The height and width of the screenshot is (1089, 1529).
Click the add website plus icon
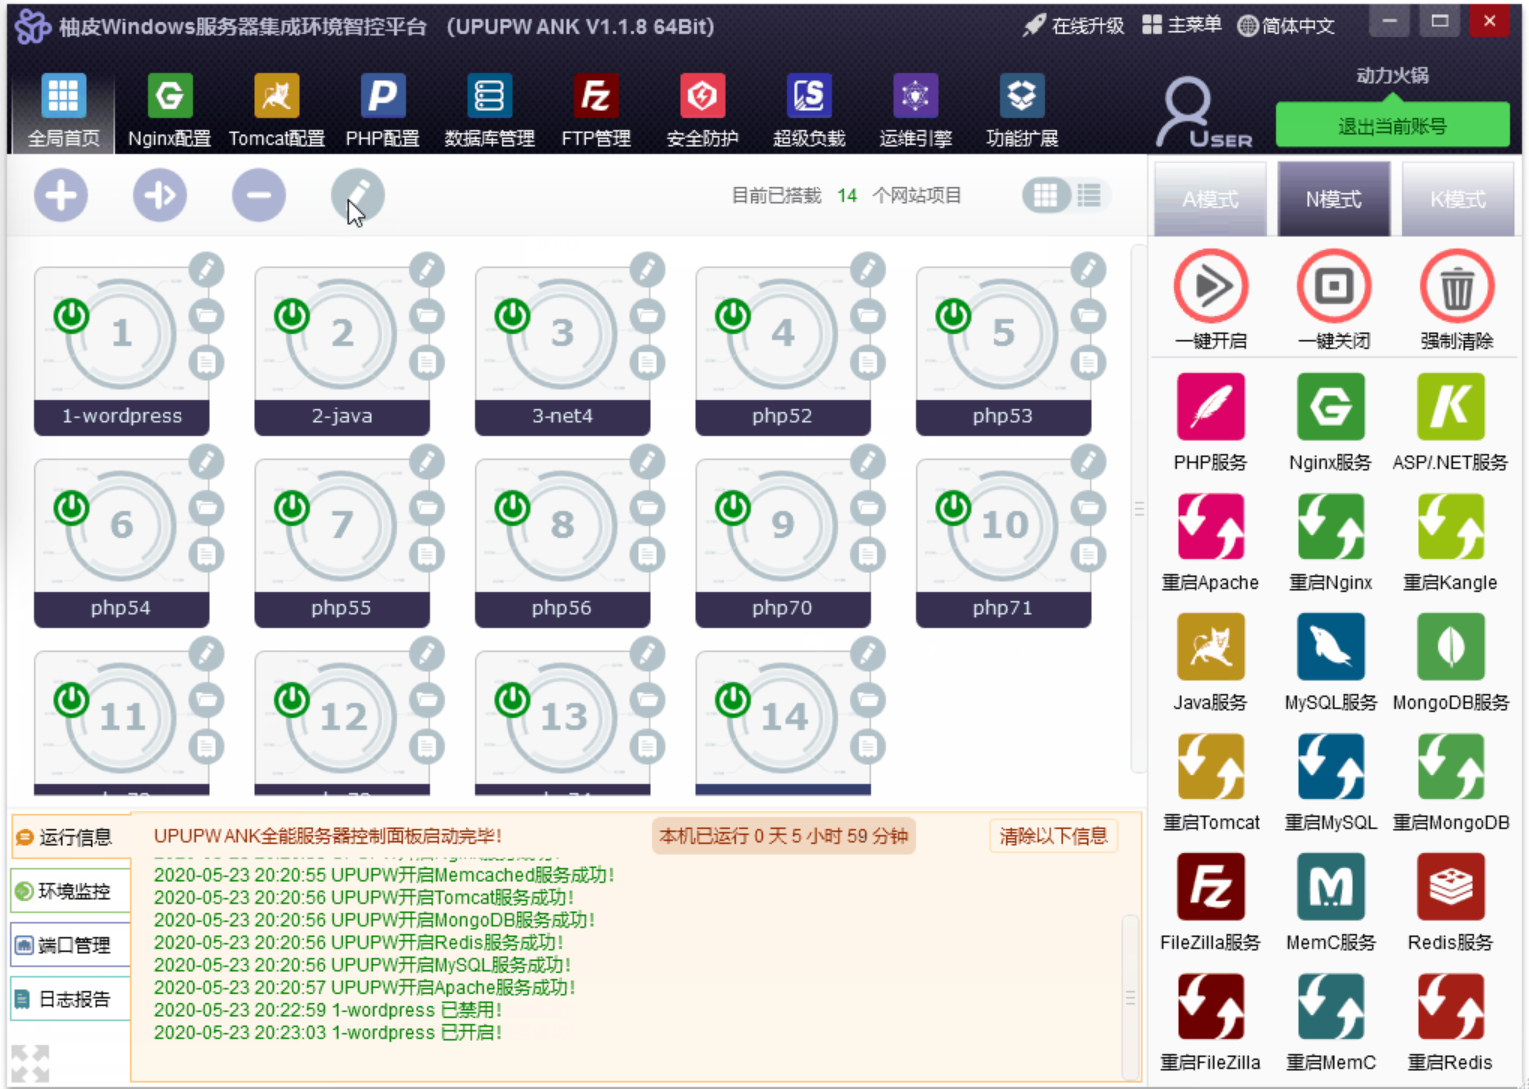pos(61,195)
